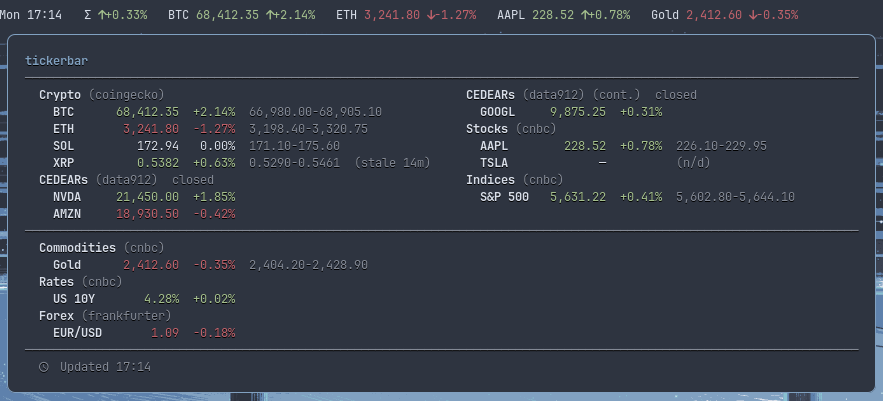Click the (frankfurter) source label
This screenshot has width=883, height=401.
[x=126, y=315]
